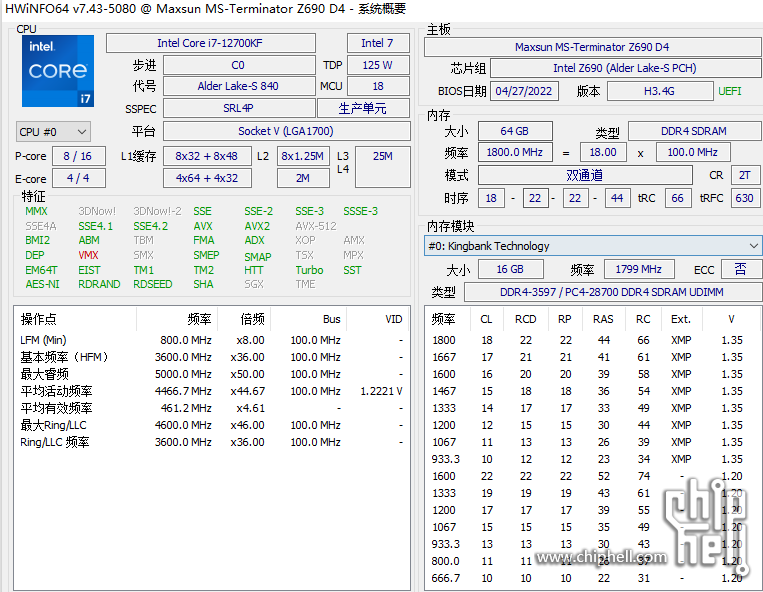This screenshot has width=763, height=592.
Task: Click the RDSEED feature flag
Action: pos(152,284)
